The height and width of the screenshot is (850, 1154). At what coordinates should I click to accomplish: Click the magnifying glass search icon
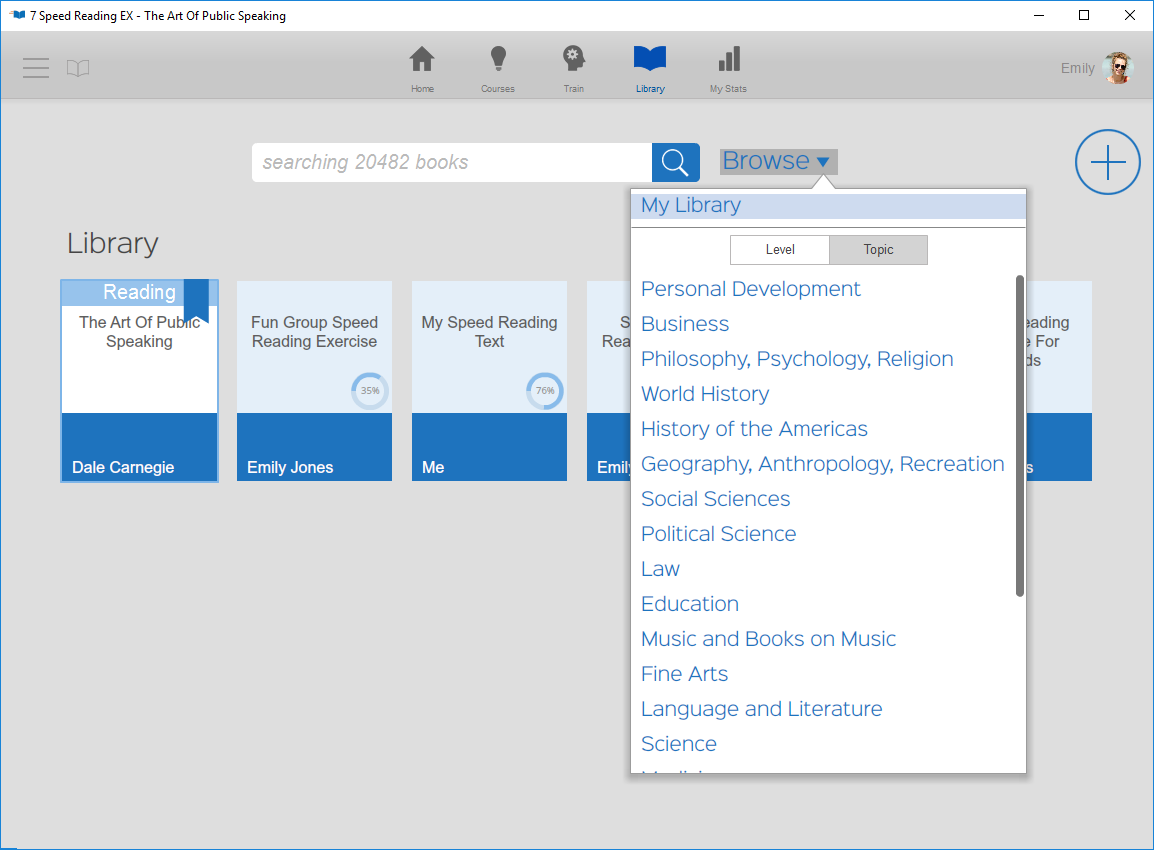coord(675,161)
